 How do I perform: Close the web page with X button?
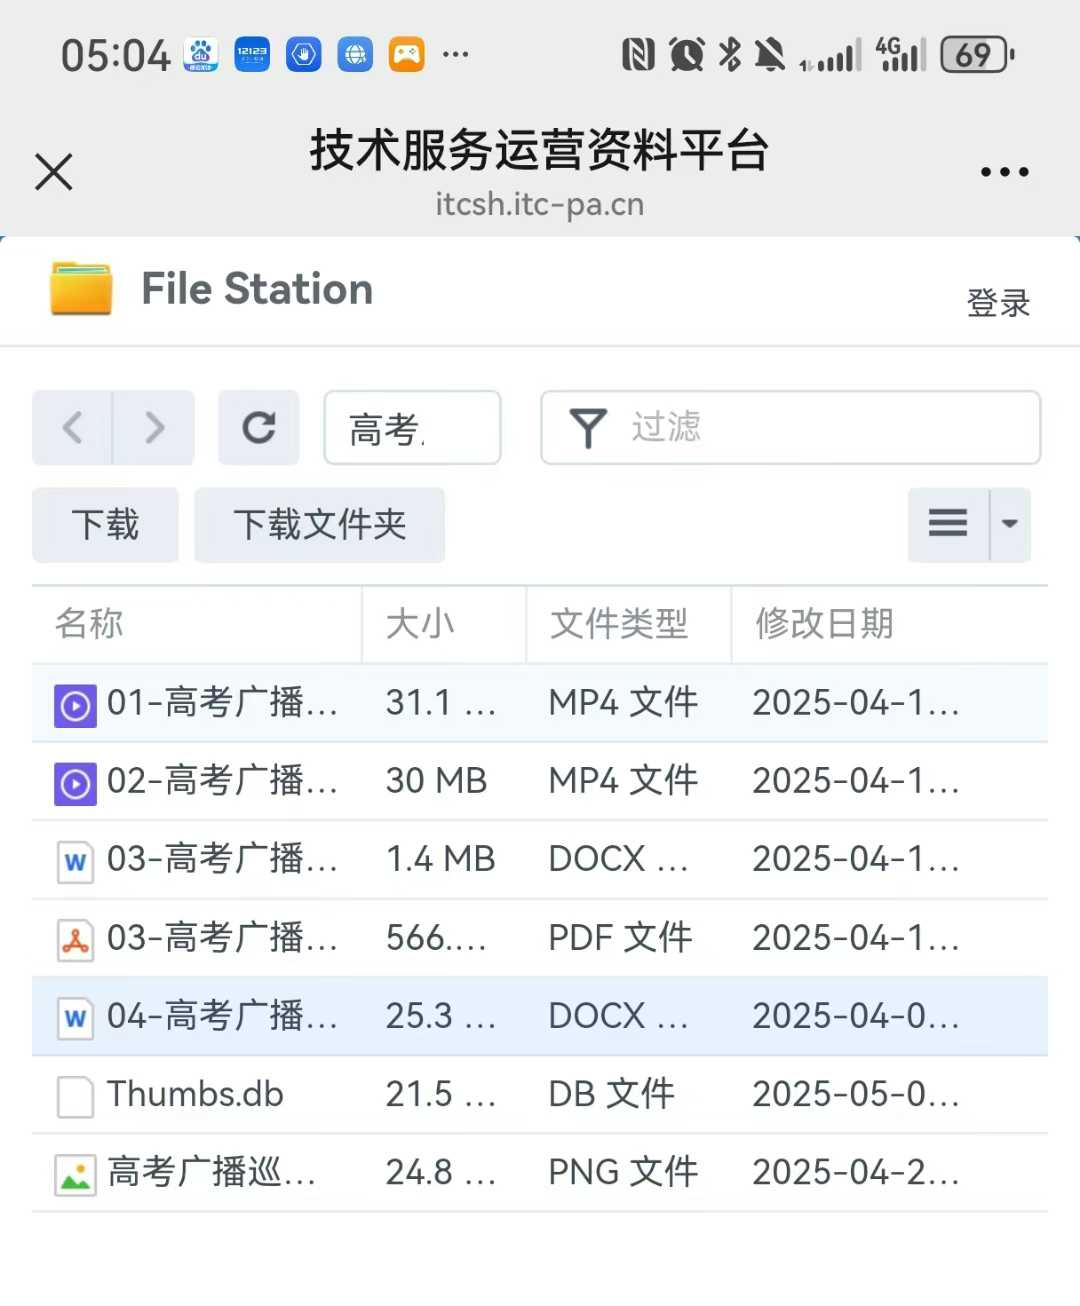tap(54, 172)
